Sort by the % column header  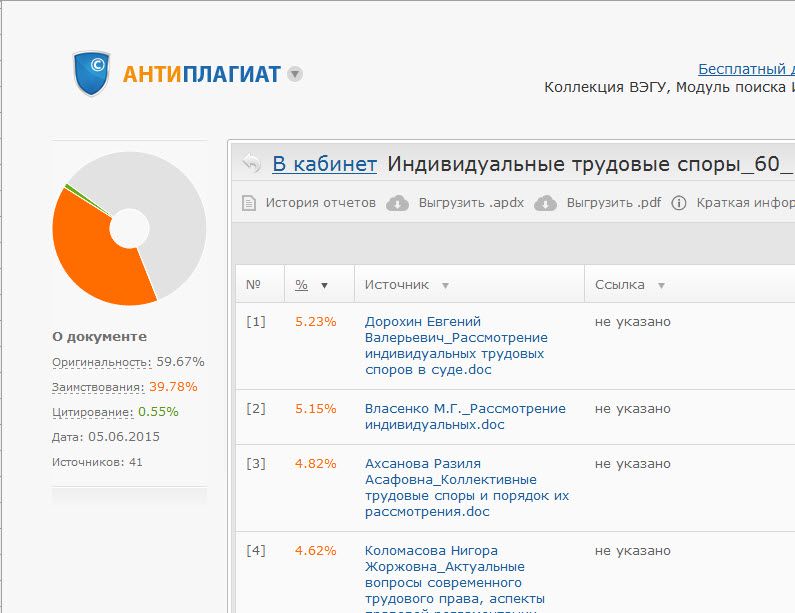302,285
